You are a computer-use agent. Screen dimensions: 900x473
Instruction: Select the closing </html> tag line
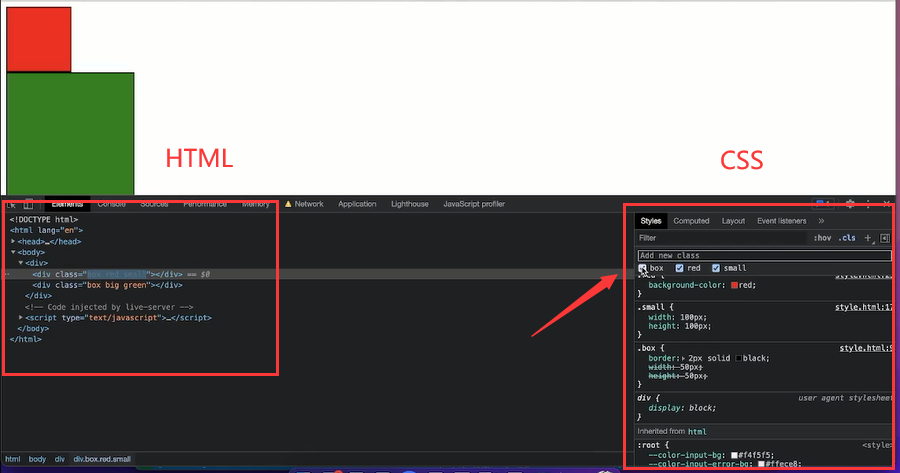point(25,339)
